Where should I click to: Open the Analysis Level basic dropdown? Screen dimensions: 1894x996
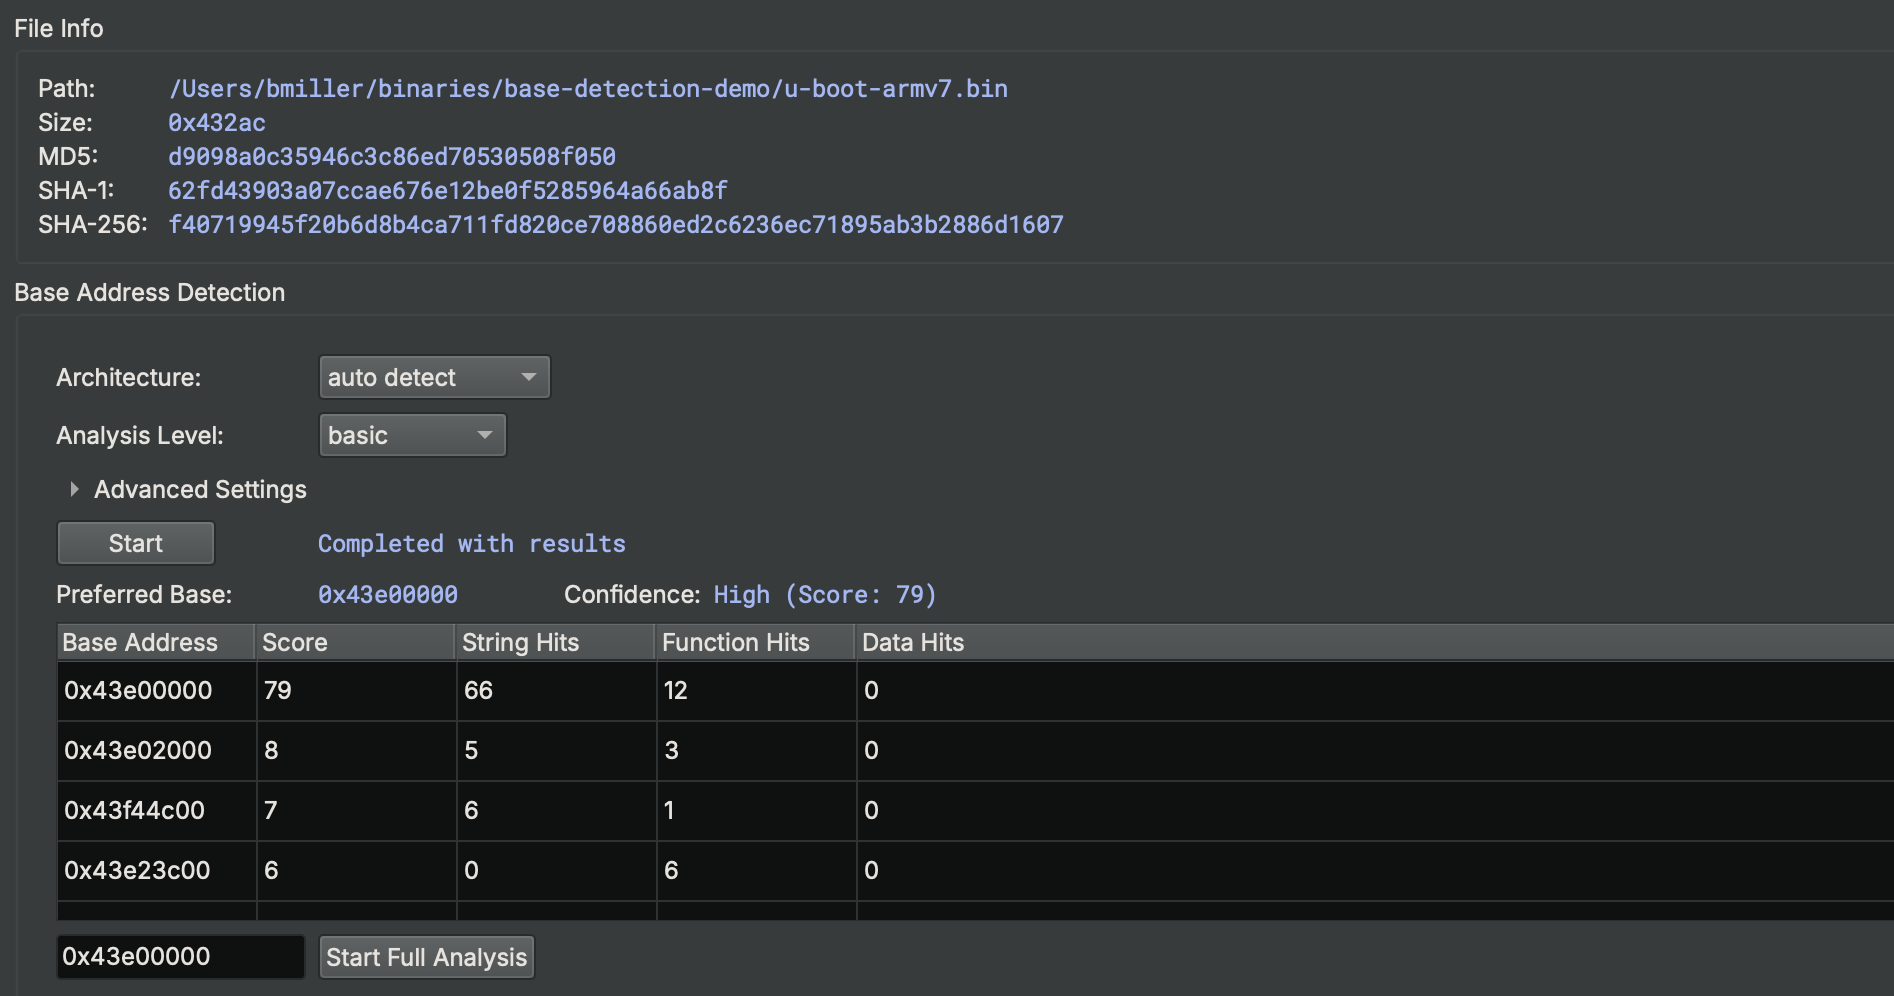(412, 435)
